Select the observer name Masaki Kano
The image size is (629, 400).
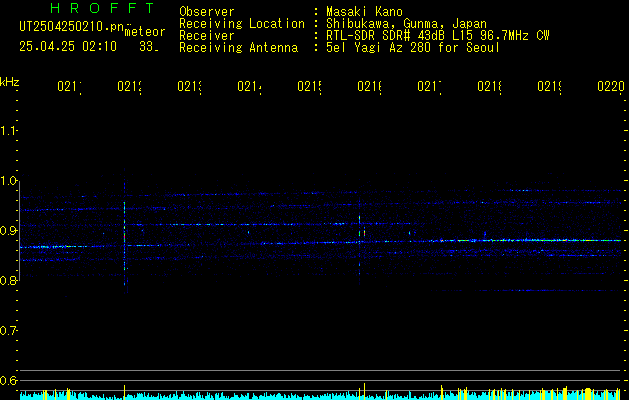tap(364, 12)
